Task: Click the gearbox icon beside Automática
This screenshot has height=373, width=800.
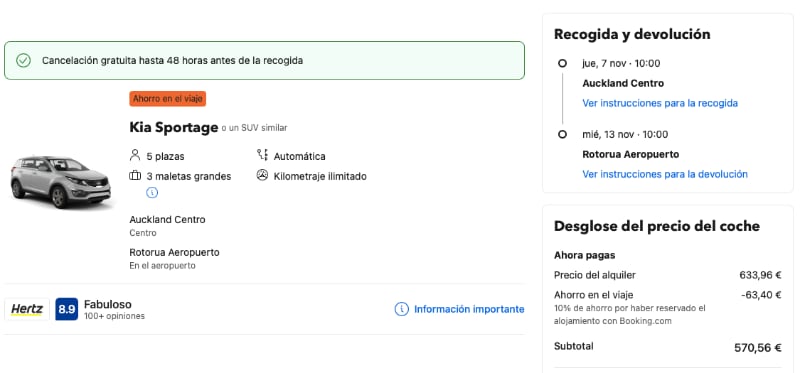Action: click(262, 155)
